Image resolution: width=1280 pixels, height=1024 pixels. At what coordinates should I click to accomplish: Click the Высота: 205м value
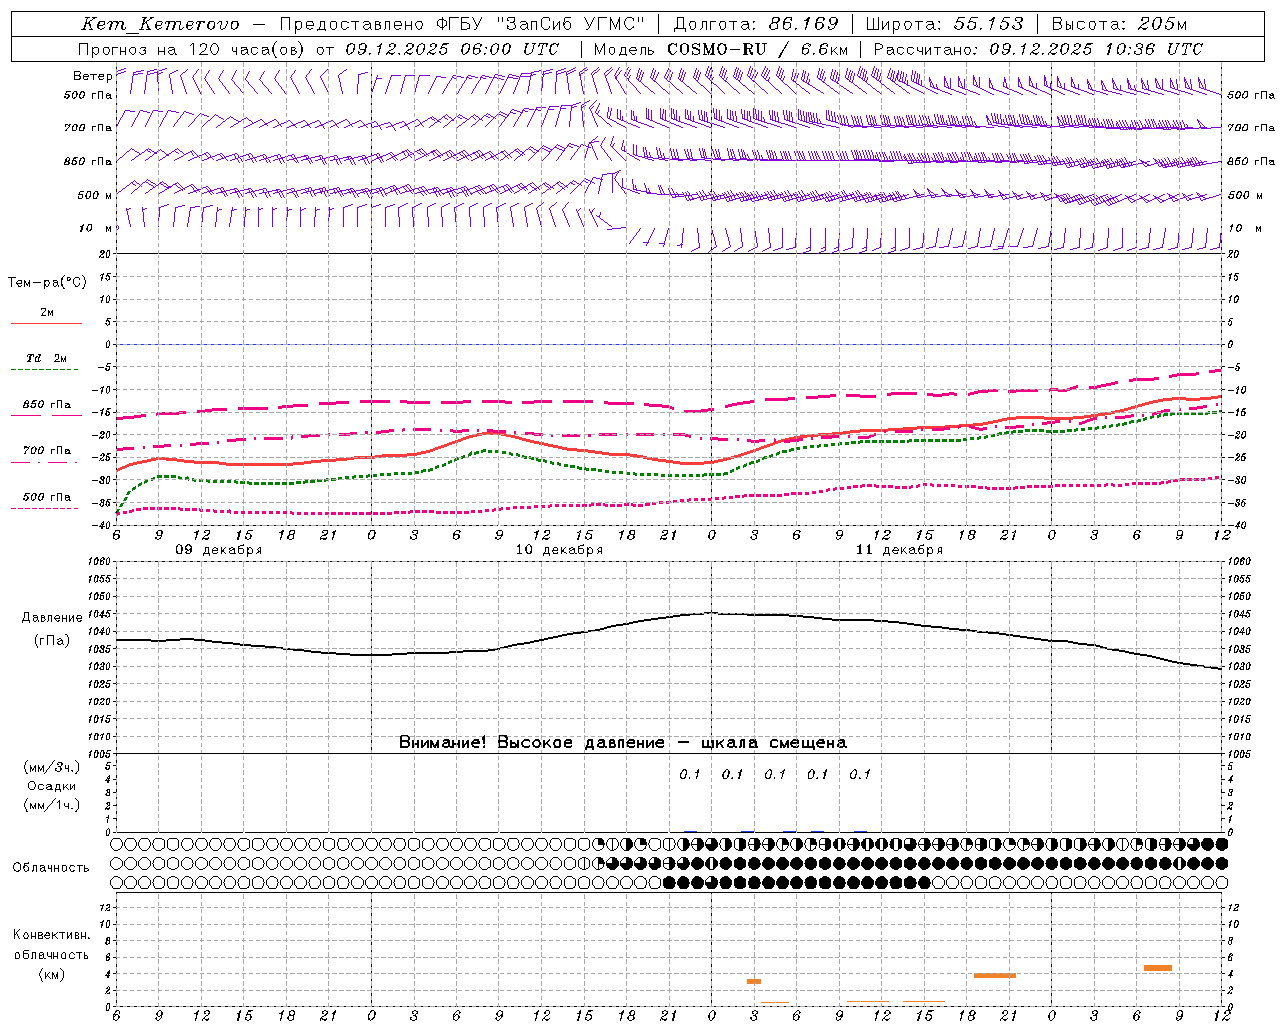pos(1120,24)
